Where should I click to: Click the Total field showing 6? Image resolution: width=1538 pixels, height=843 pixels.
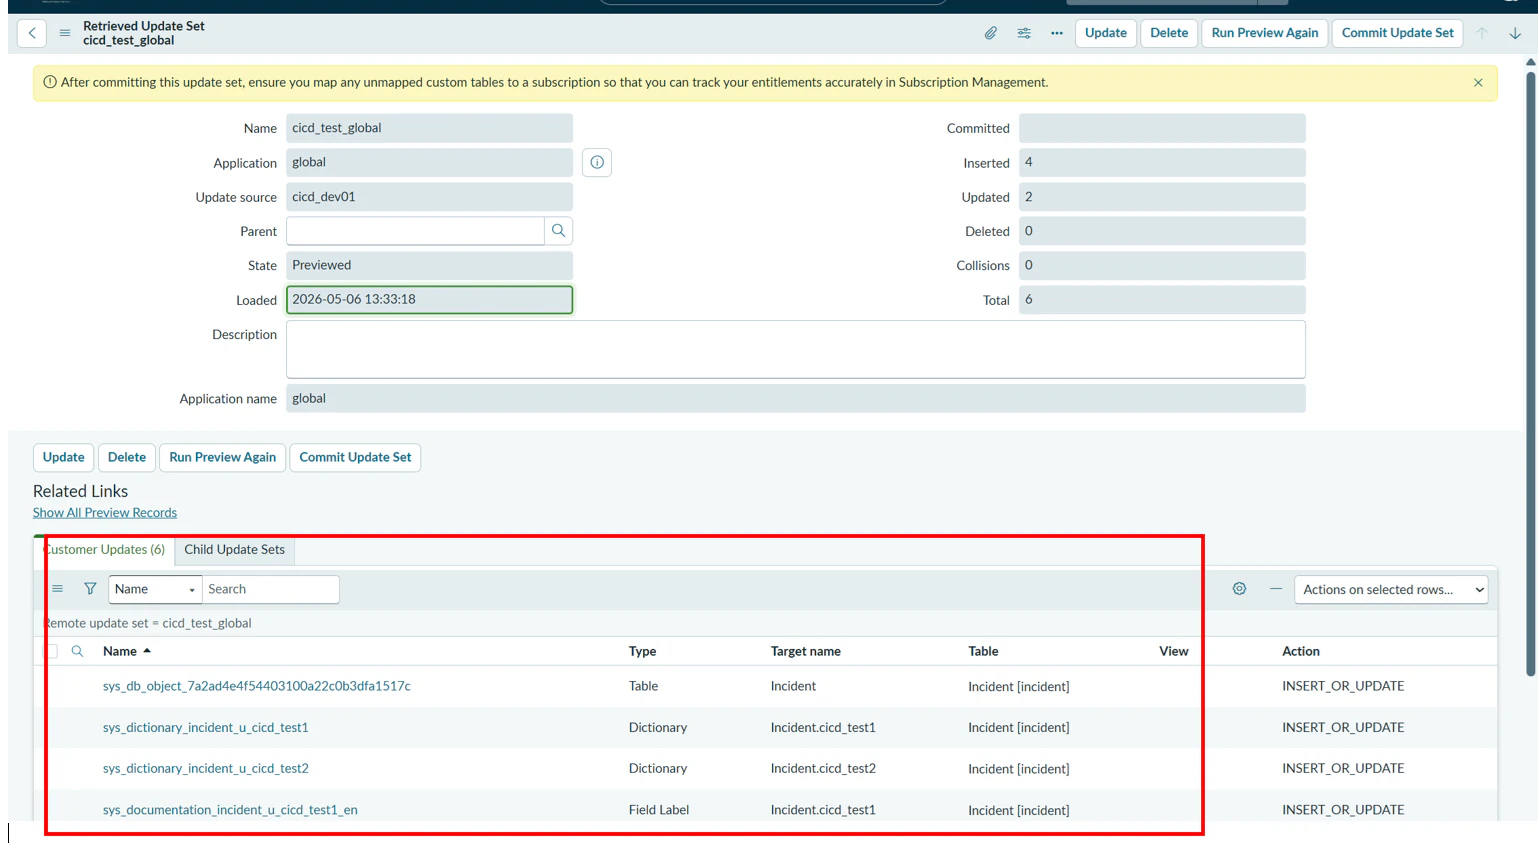(x=1162, y=300)
